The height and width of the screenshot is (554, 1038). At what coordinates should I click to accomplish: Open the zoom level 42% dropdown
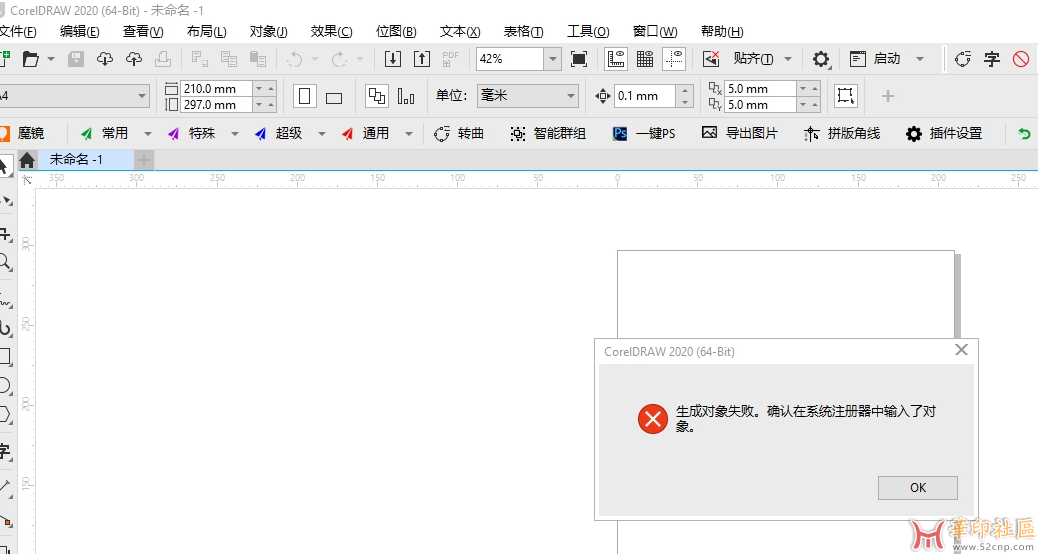pyautogui.click(x=552, y=59)
